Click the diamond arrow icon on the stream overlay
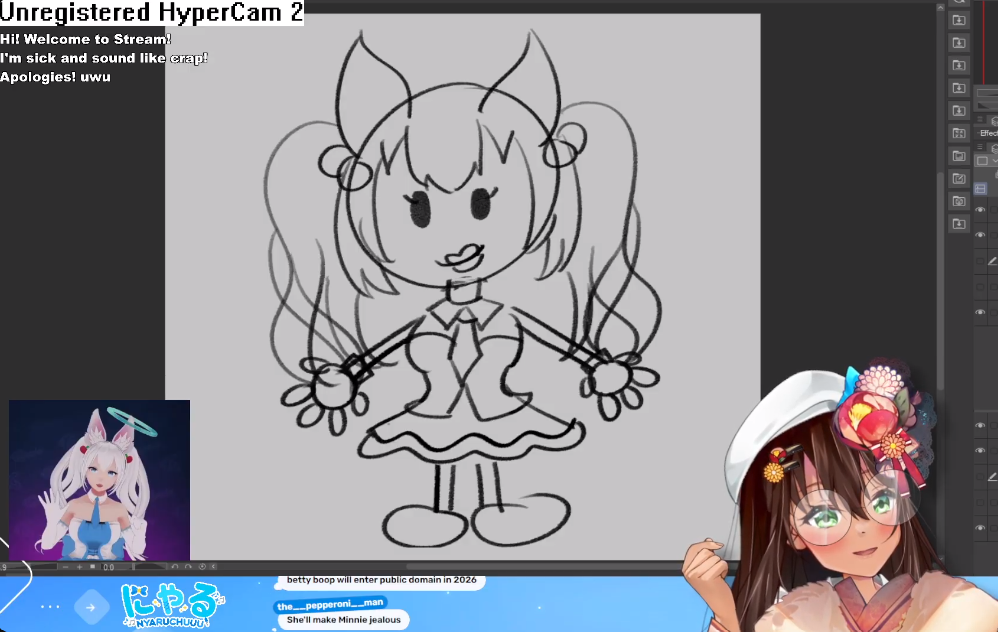 click(90, 607)
